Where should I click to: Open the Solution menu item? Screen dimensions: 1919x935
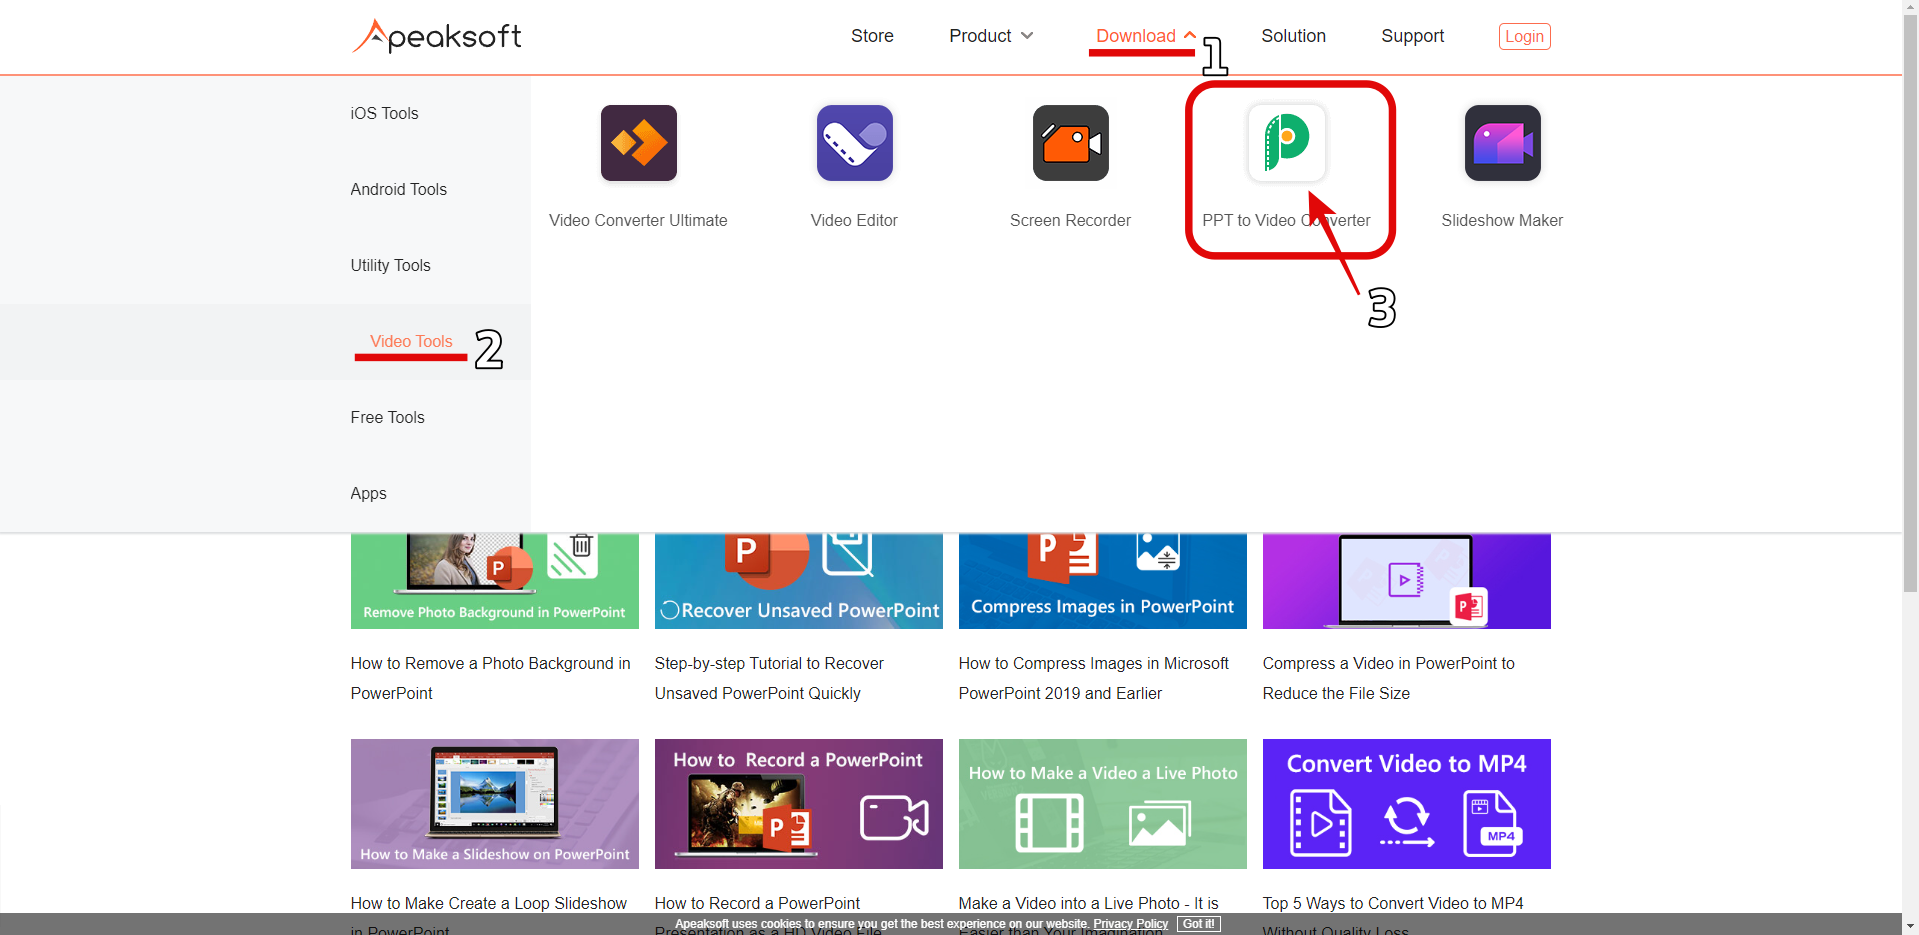click(1293, 36)
